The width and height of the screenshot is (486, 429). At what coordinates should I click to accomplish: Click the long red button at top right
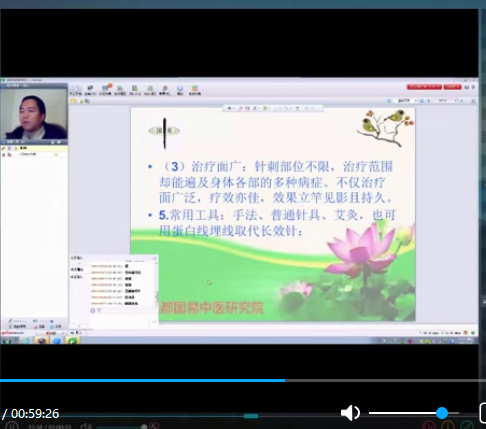424,87
